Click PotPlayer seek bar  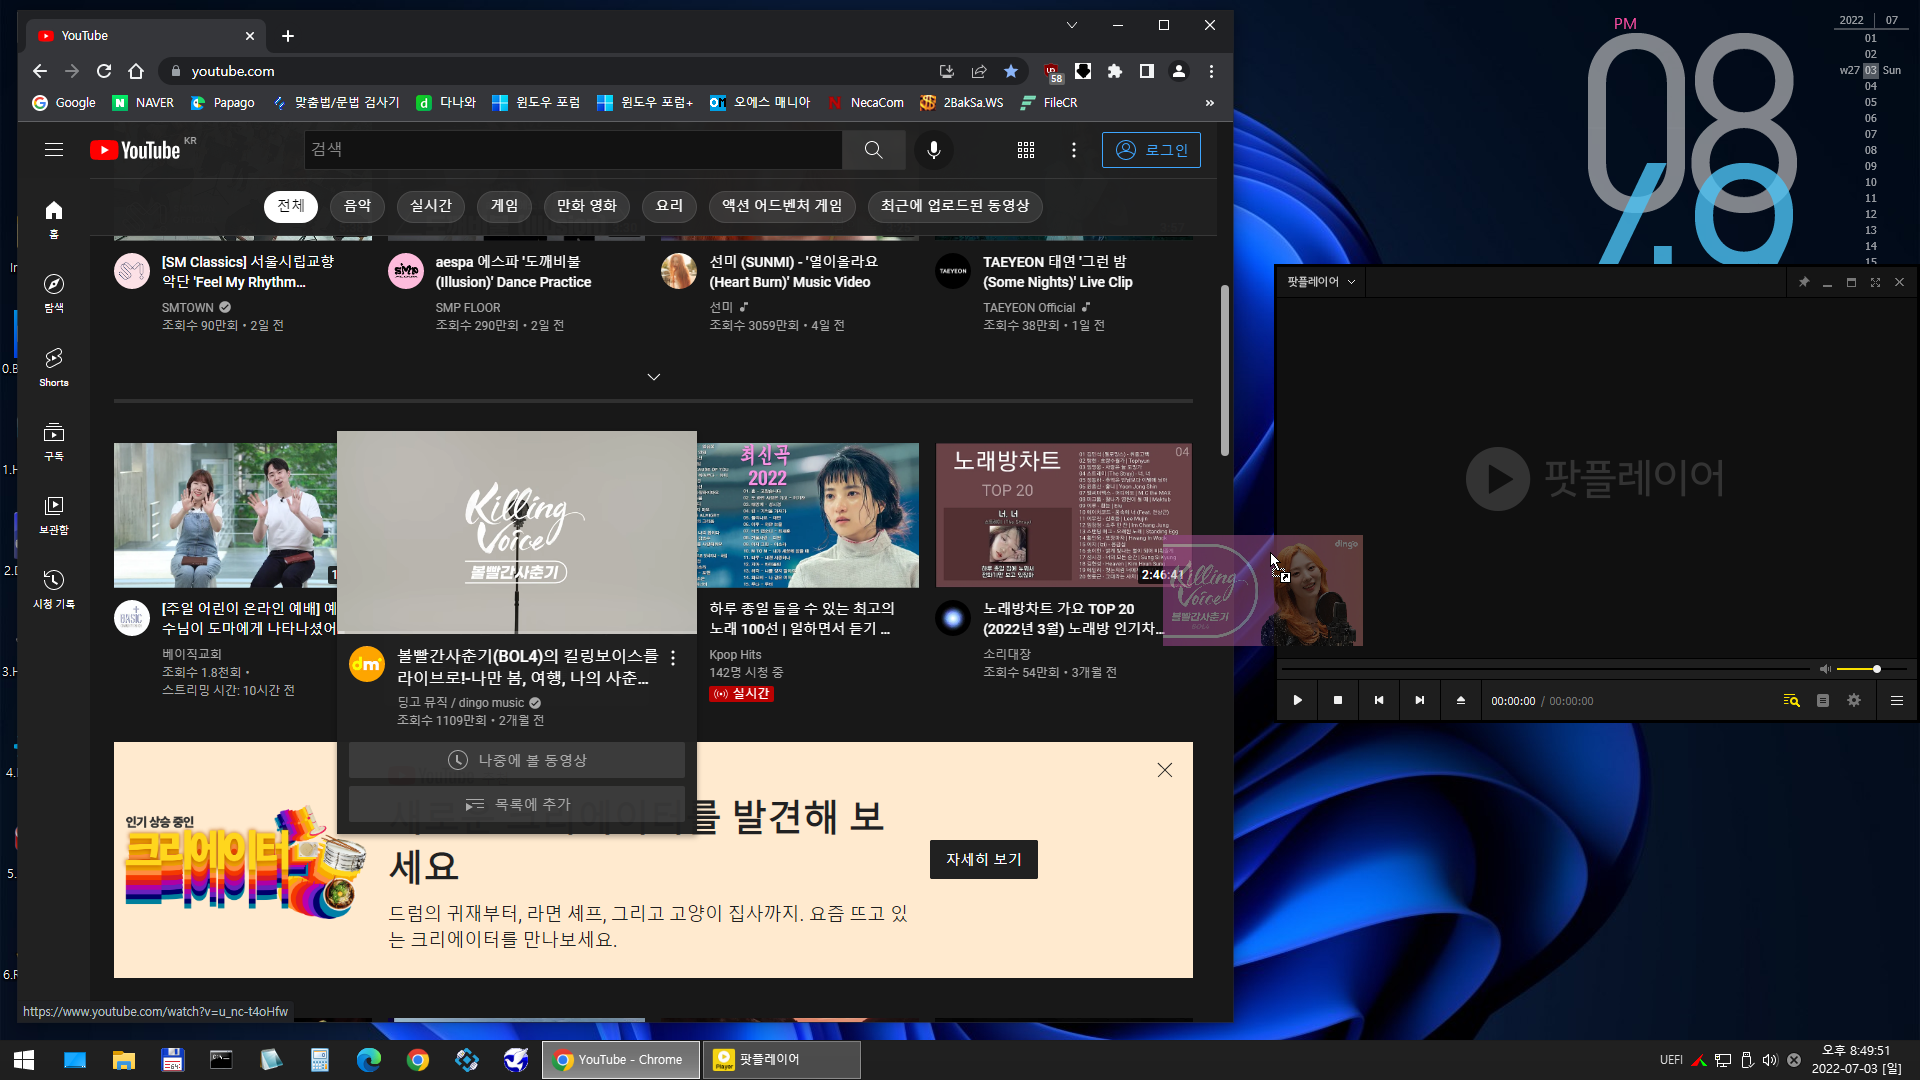[x=1545, y=668]
